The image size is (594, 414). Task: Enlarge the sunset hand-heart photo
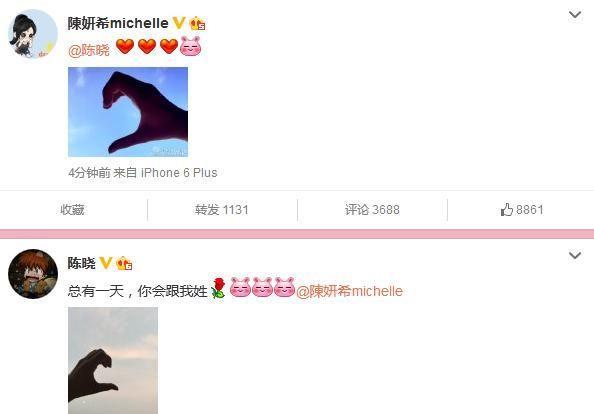113,360
